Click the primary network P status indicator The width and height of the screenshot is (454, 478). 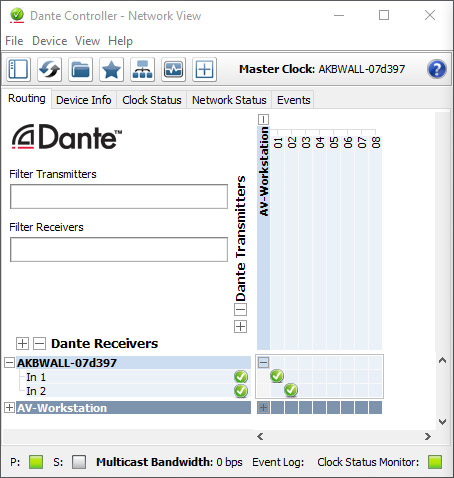tap(36, 462)
